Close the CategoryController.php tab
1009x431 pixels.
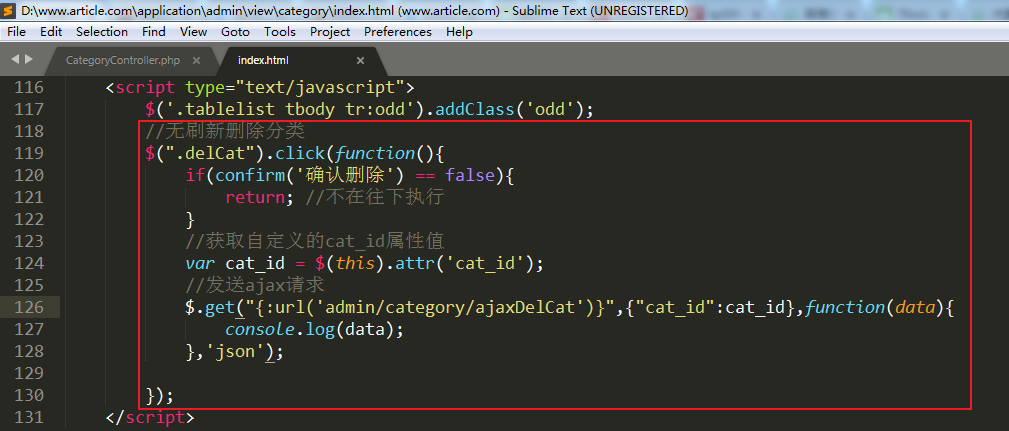196,60
